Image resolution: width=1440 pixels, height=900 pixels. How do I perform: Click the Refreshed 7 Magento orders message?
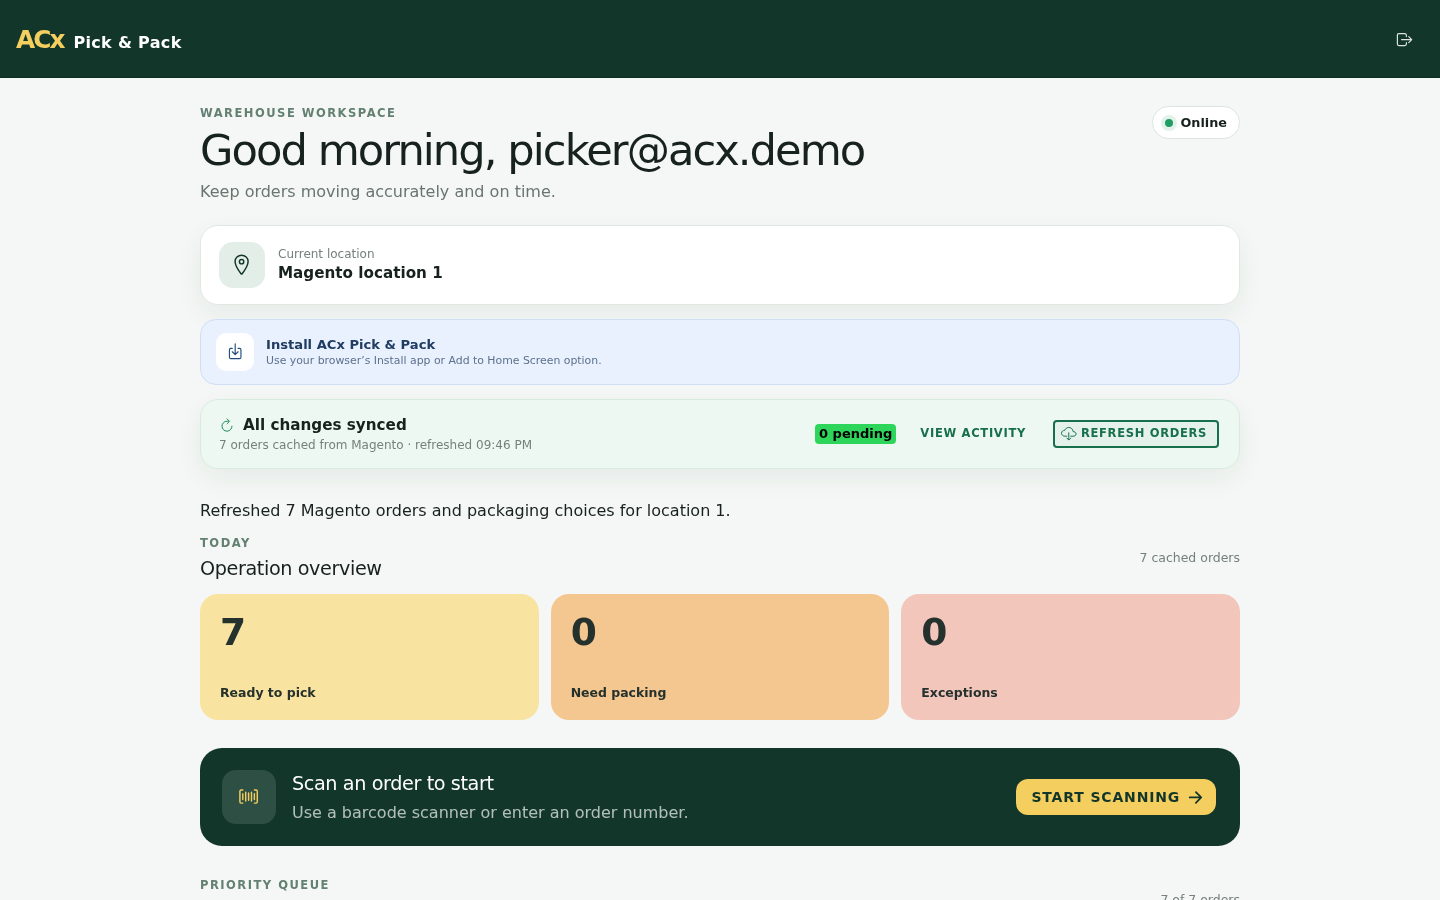(x=465, y=510)
